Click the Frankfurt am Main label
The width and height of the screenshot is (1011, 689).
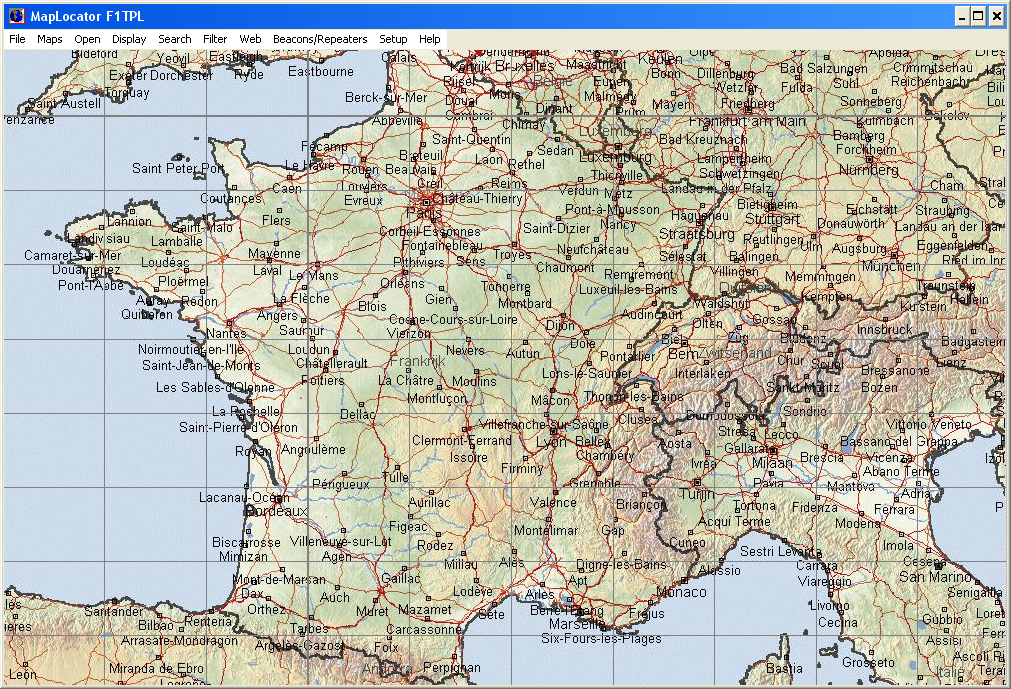pyautogui.click(x=747, y=122)
